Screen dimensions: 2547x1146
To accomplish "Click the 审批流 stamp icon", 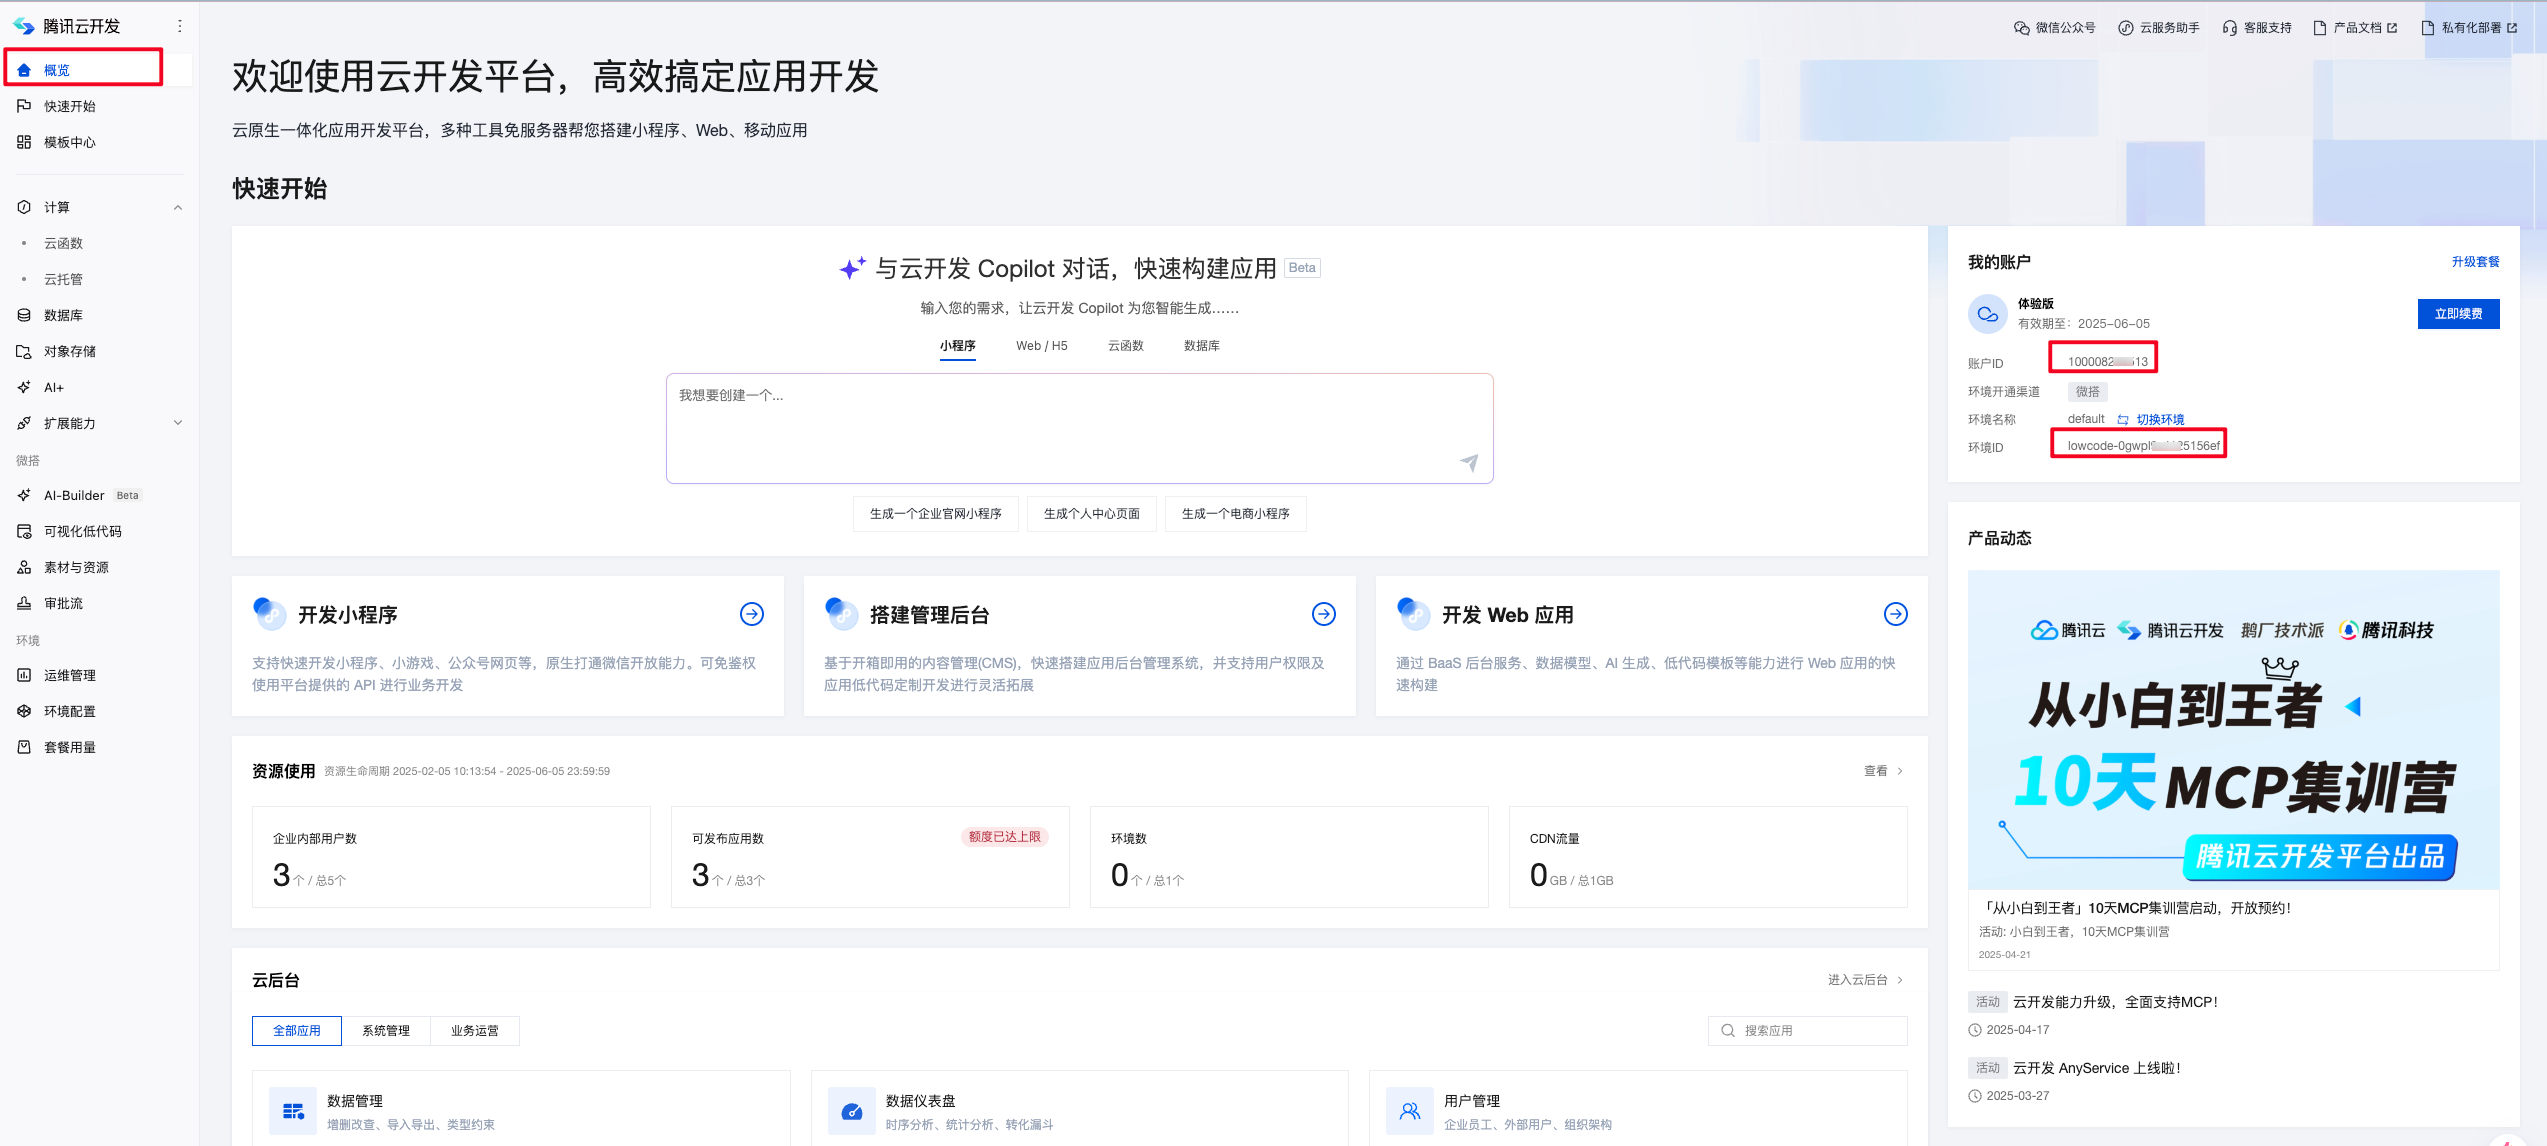I will pos(24,603).
